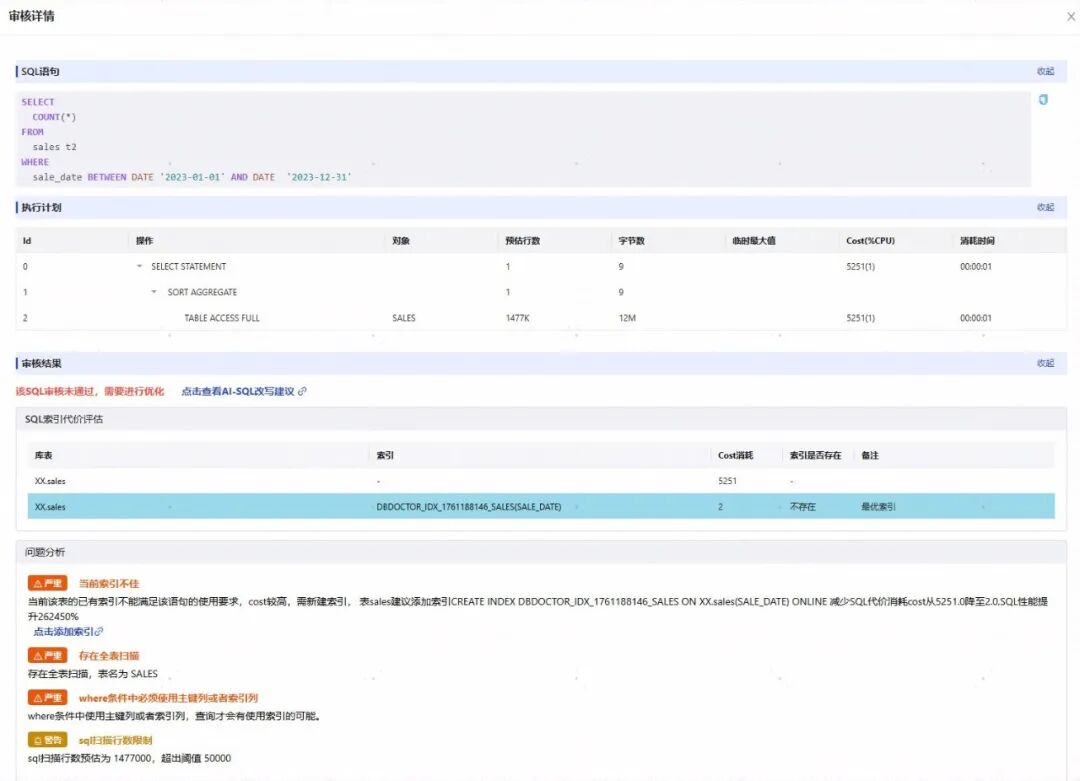The height and width of the screenshot is (781, 1080).
Task: Collapse the 审核结果 section via 收起
Action: point(1046,363)
